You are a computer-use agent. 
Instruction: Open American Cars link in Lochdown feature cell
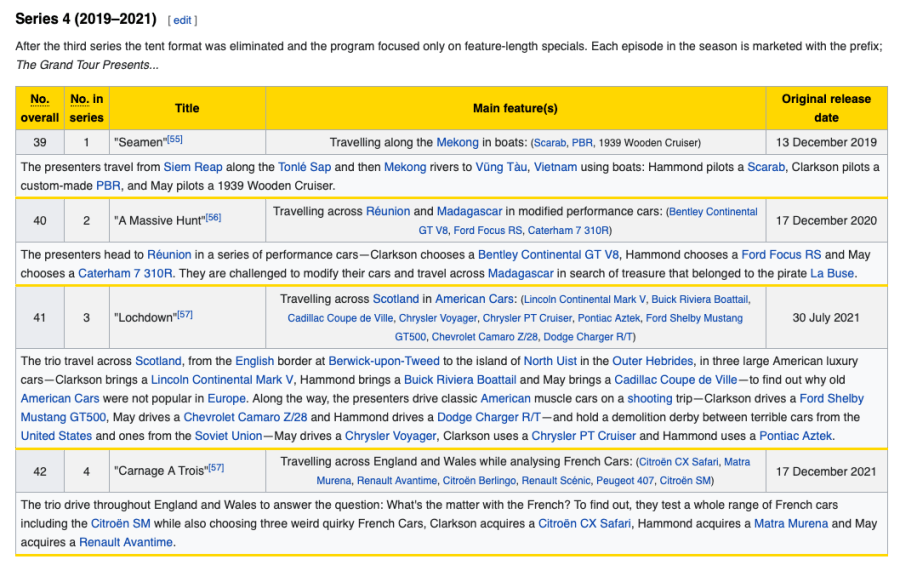(474, 299)
